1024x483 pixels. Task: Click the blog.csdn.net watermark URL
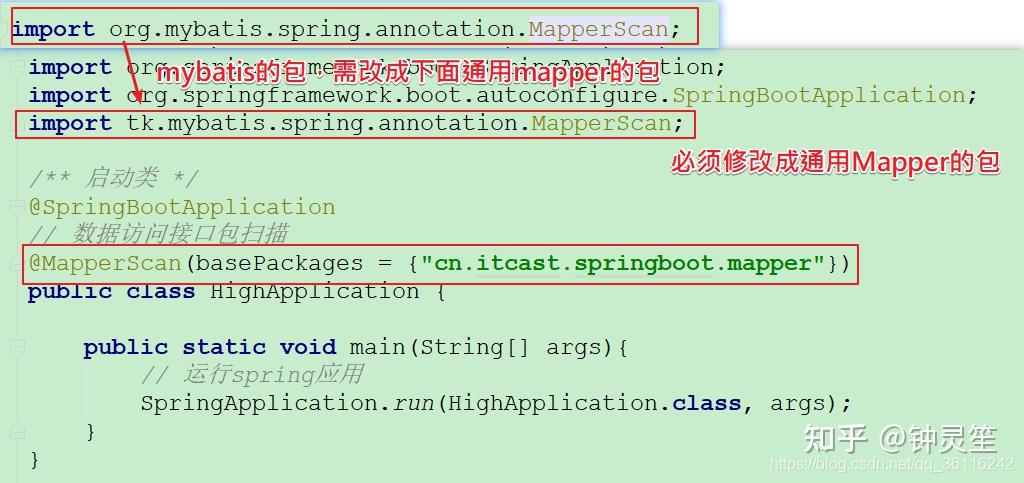coord(892,465)
